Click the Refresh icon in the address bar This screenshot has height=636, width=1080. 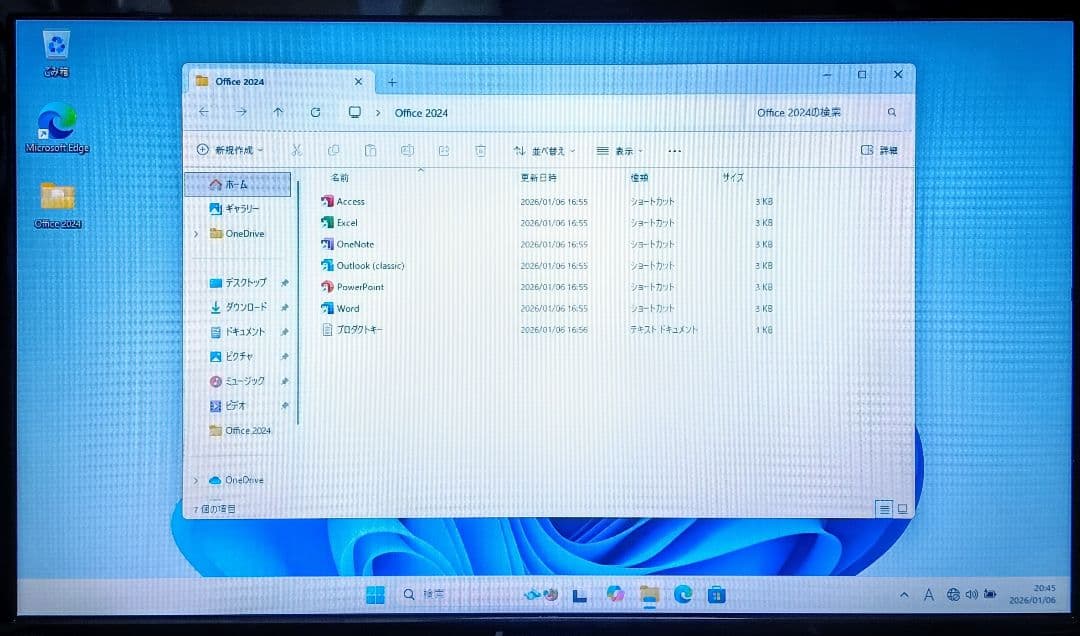[315, 112]
